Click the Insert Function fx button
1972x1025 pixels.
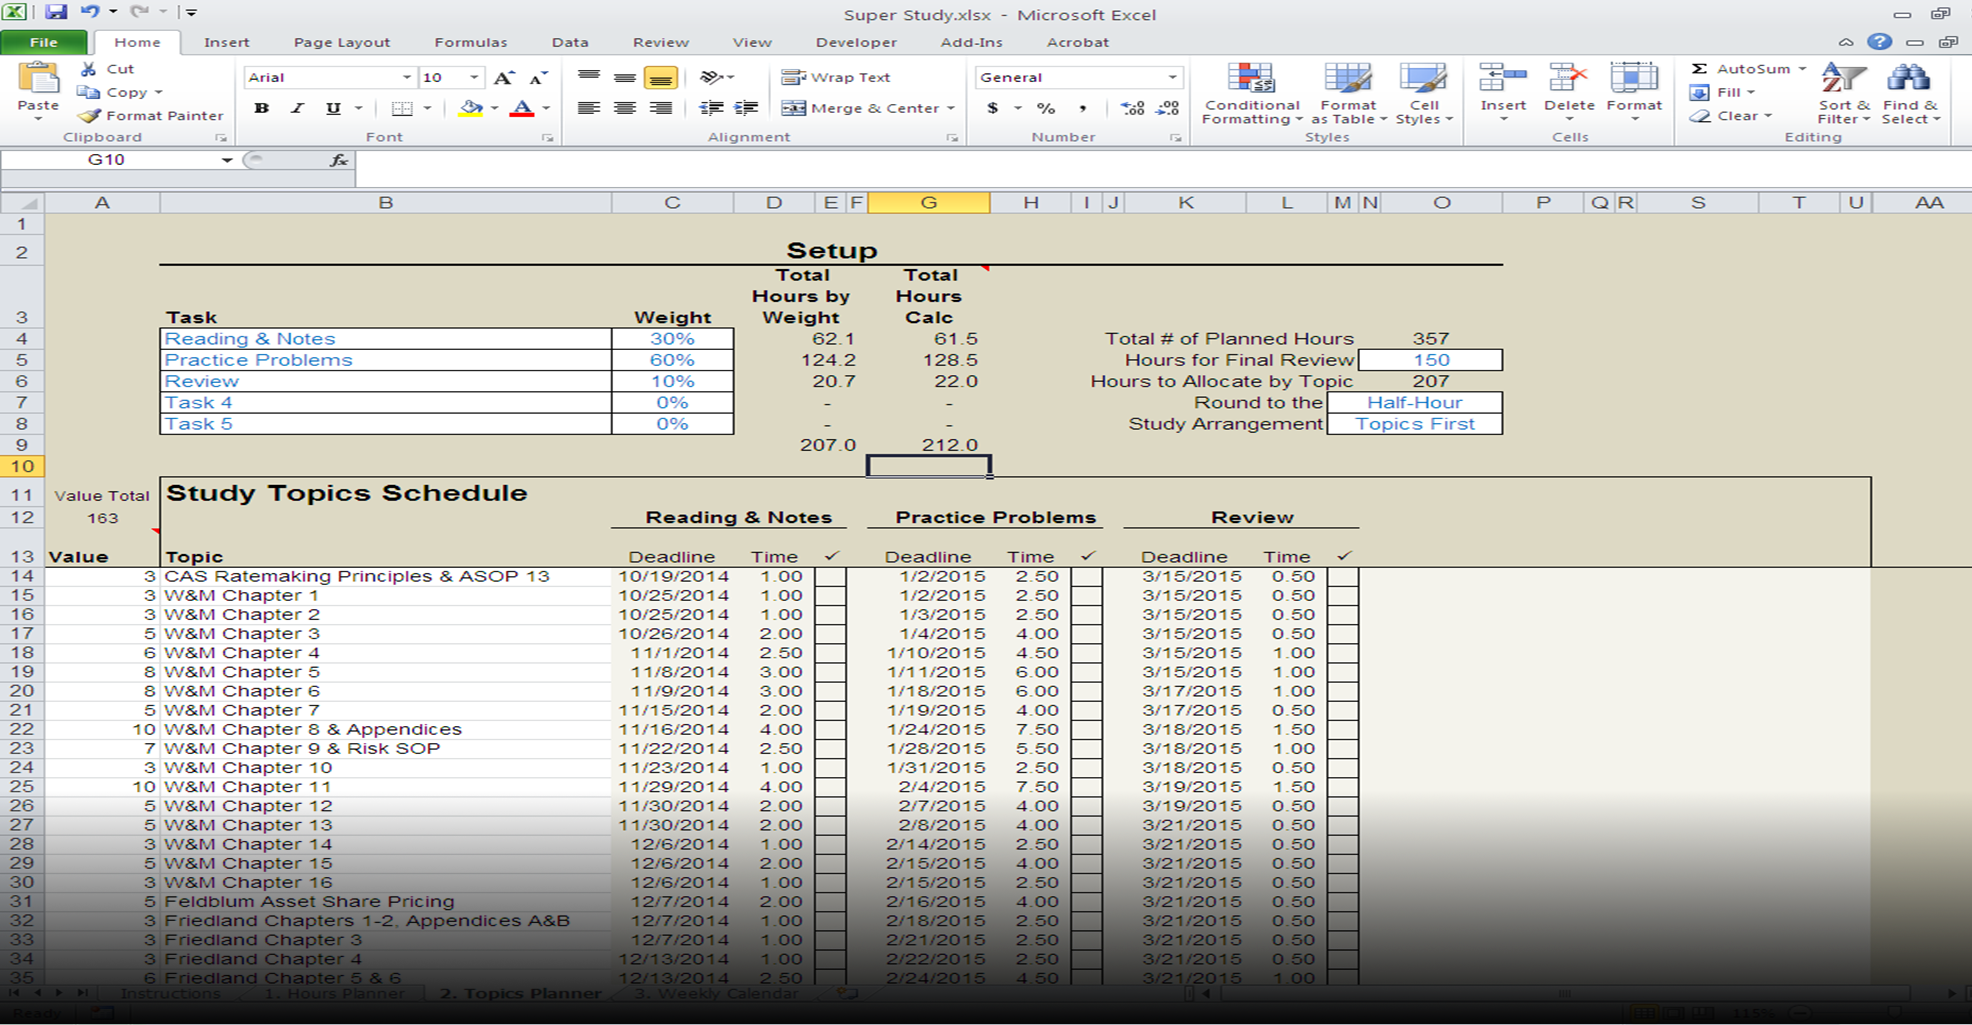coord(339,160)
